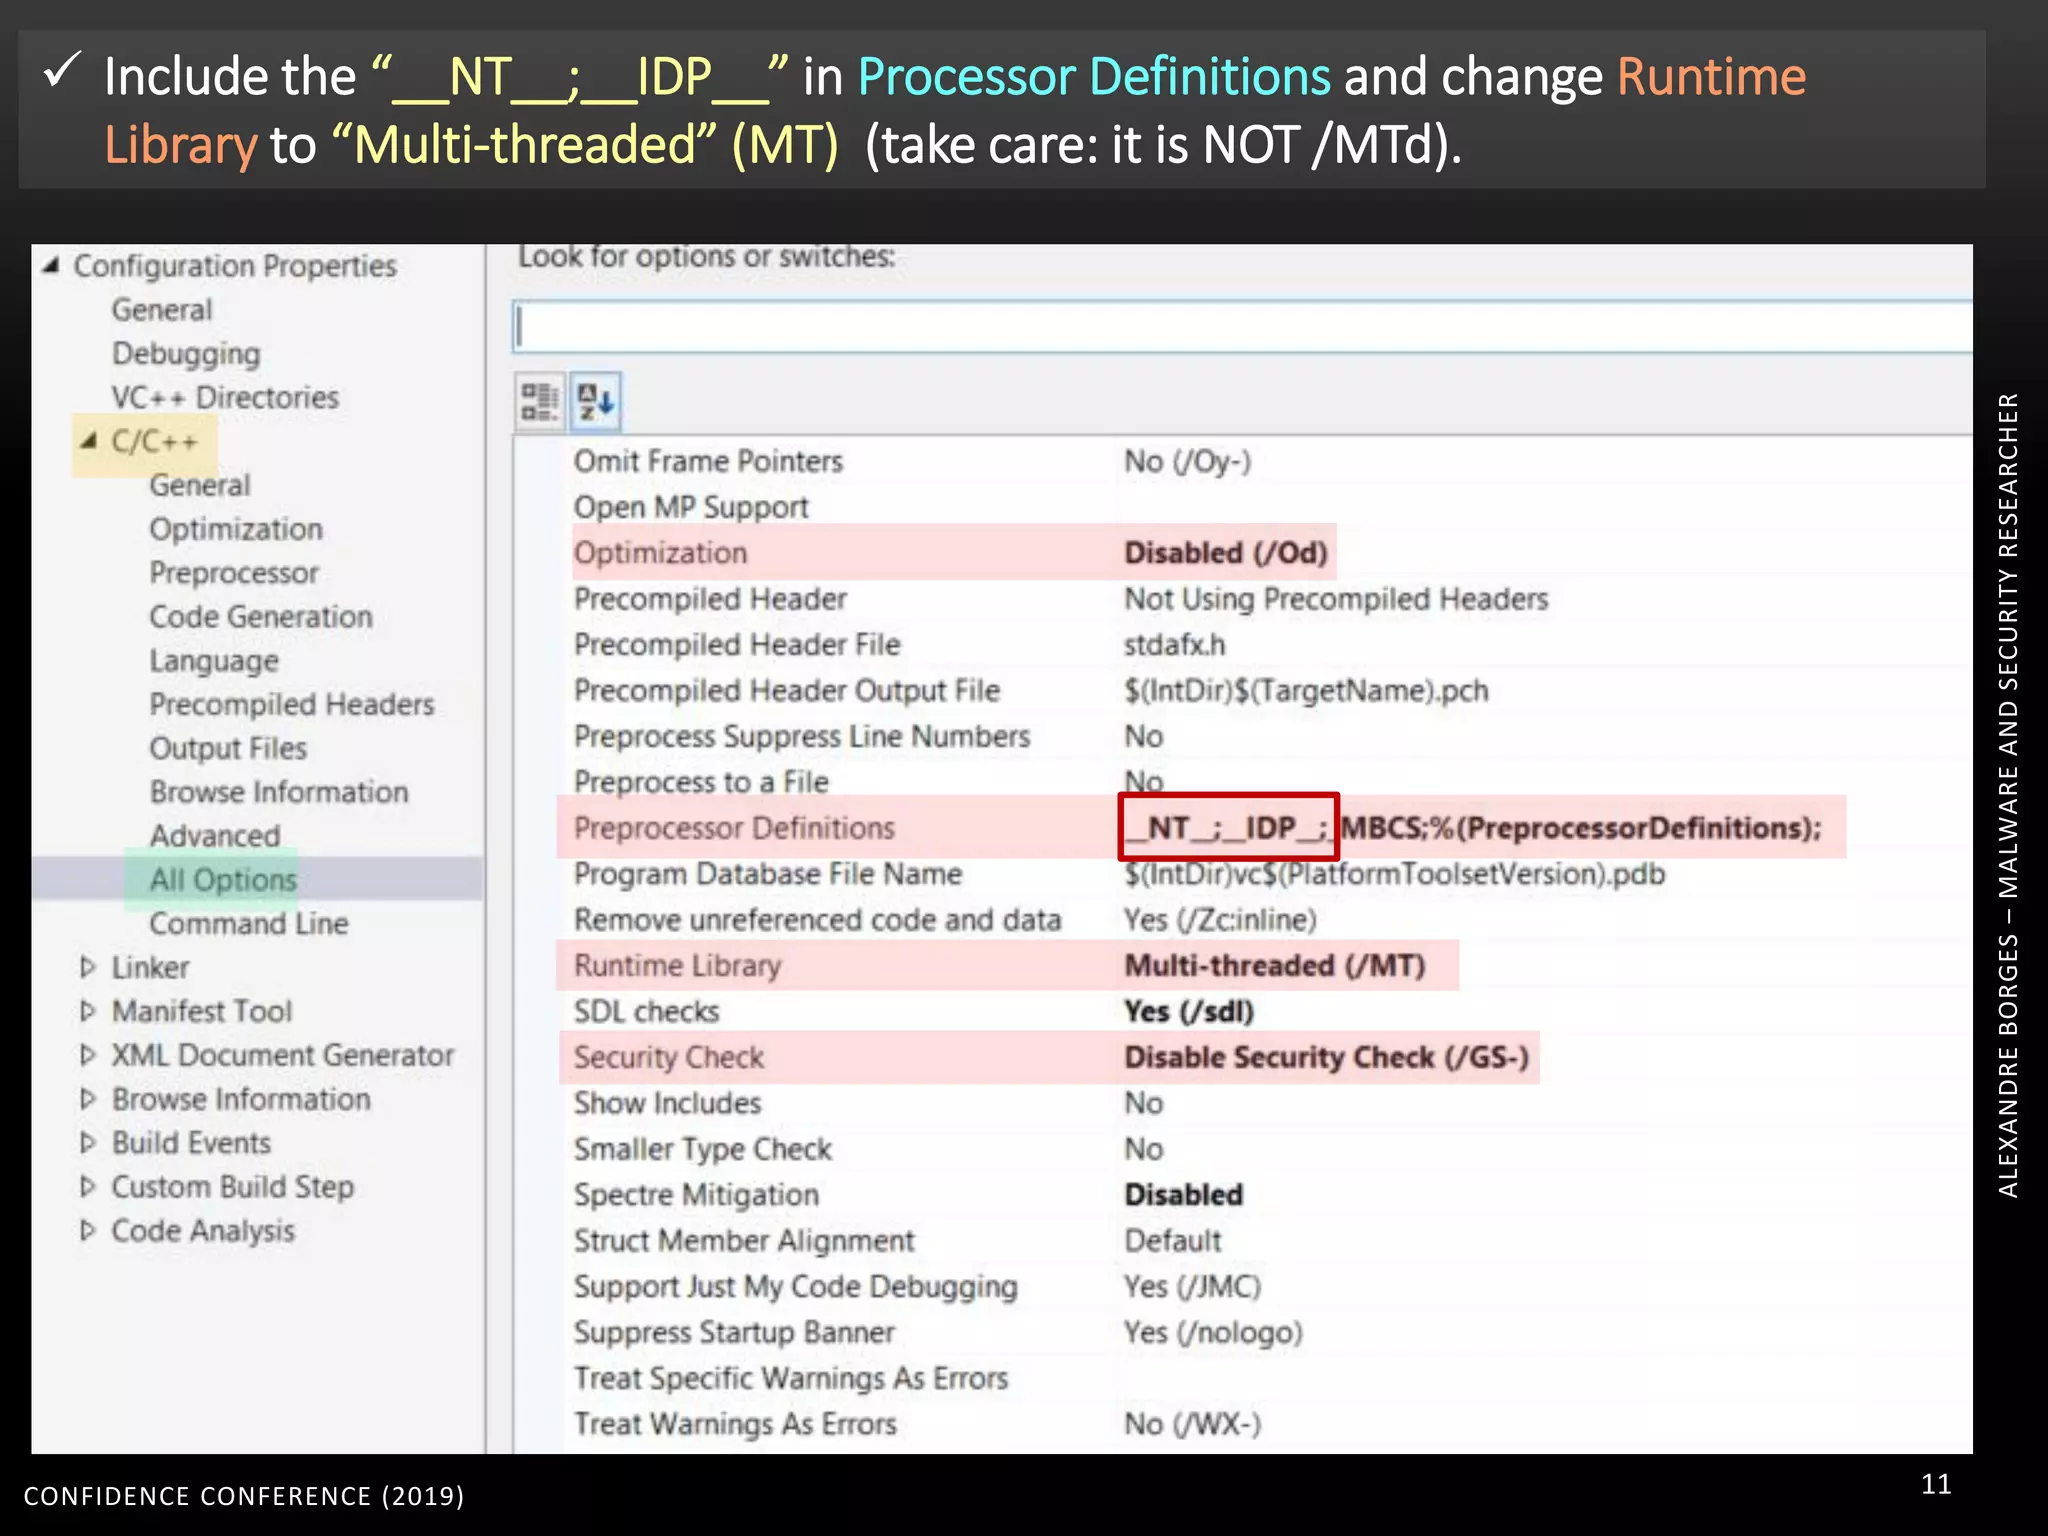Image resolution: width=2048 pixels, height=1536 pixels.
Task: Click $(IntDir)$(TargetName).pch value
Action: 1306,691
